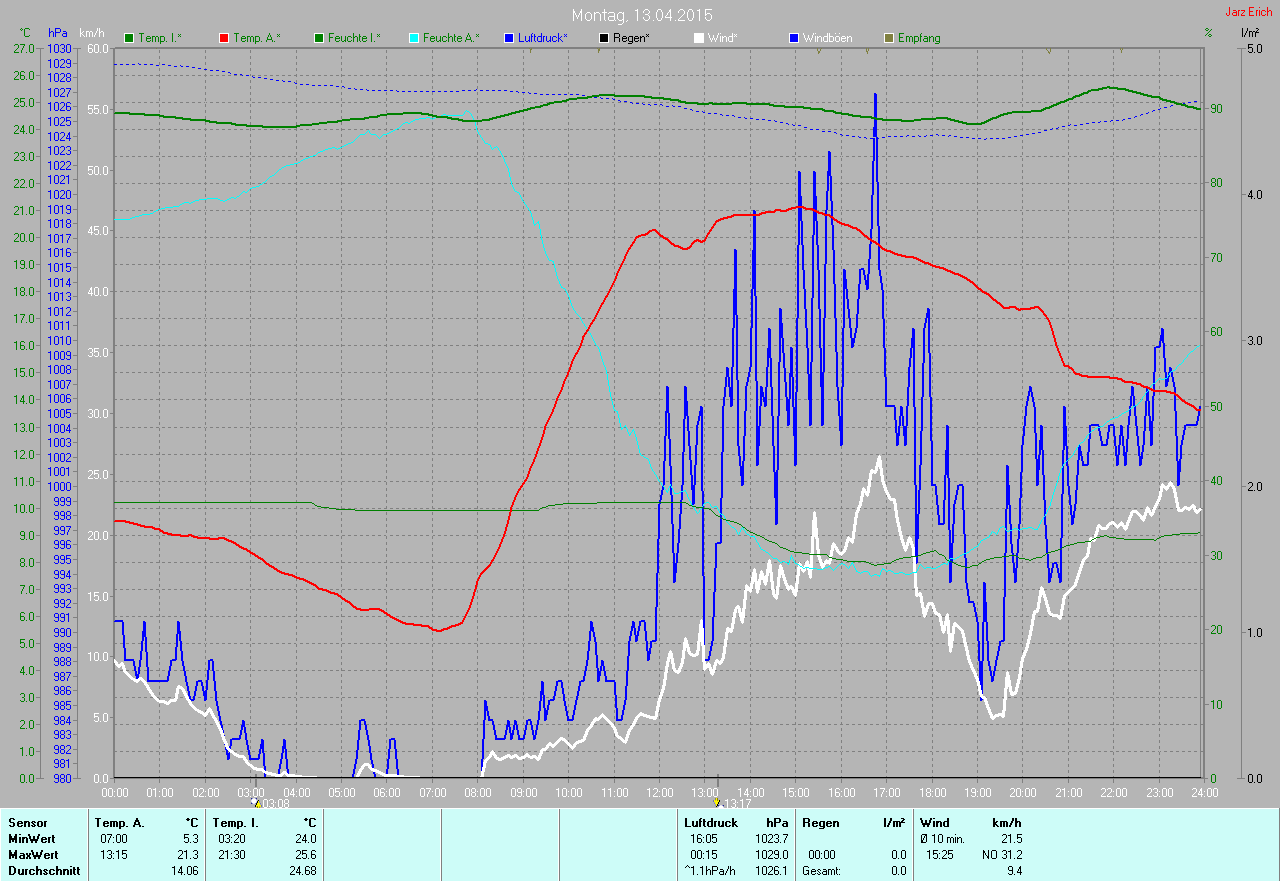Select the Durchschnitt row label

pos(41,871)
